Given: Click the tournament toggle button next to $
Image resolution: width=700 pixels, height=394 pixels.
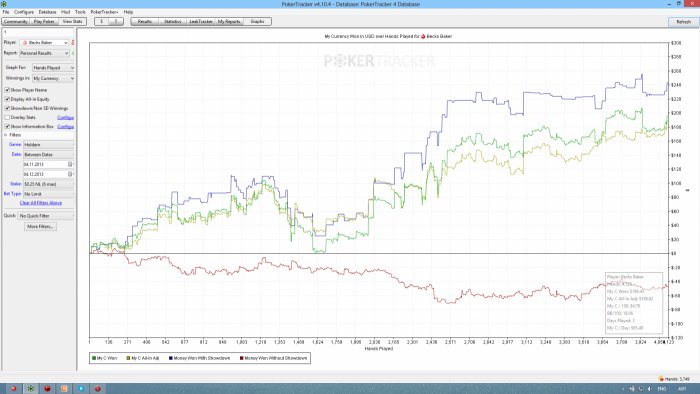Looking at the screenshot, I should [x=116, y=21].
